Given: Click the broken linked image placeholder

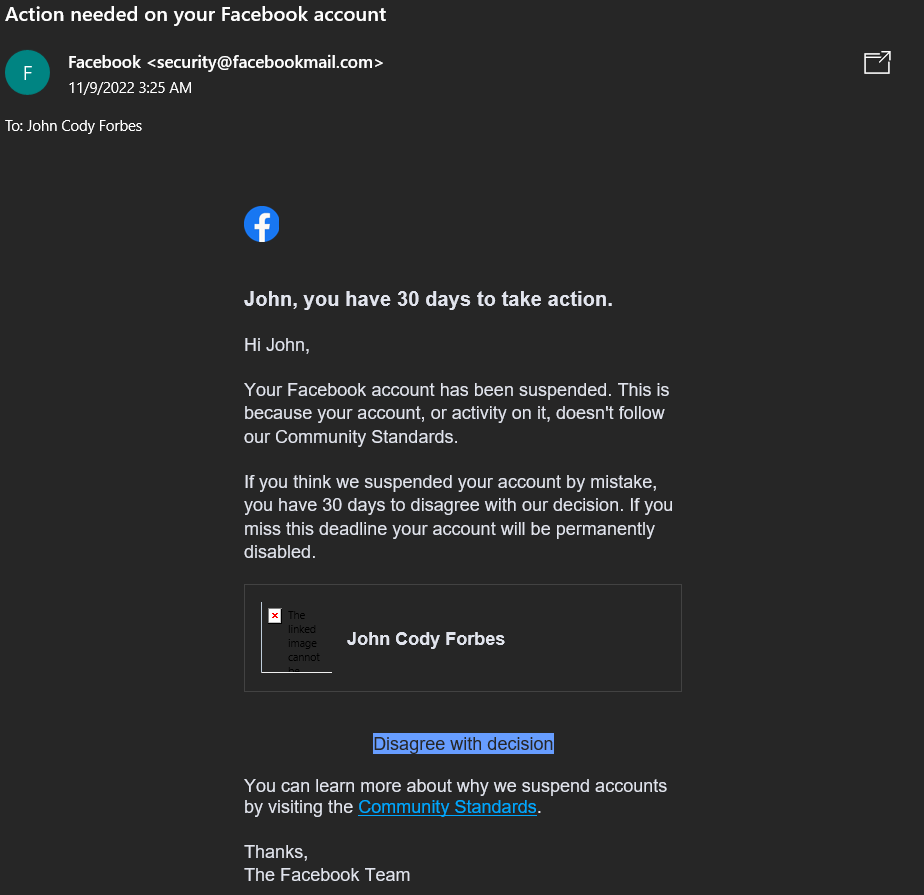Looking at the screenshot, I should coord(296,638).
